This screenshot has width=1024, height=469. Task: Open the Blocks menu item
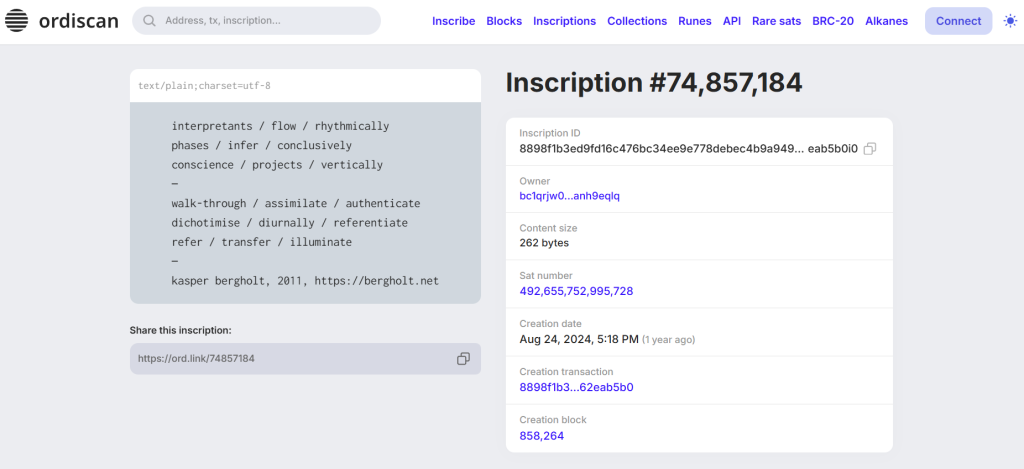point(504,21)
